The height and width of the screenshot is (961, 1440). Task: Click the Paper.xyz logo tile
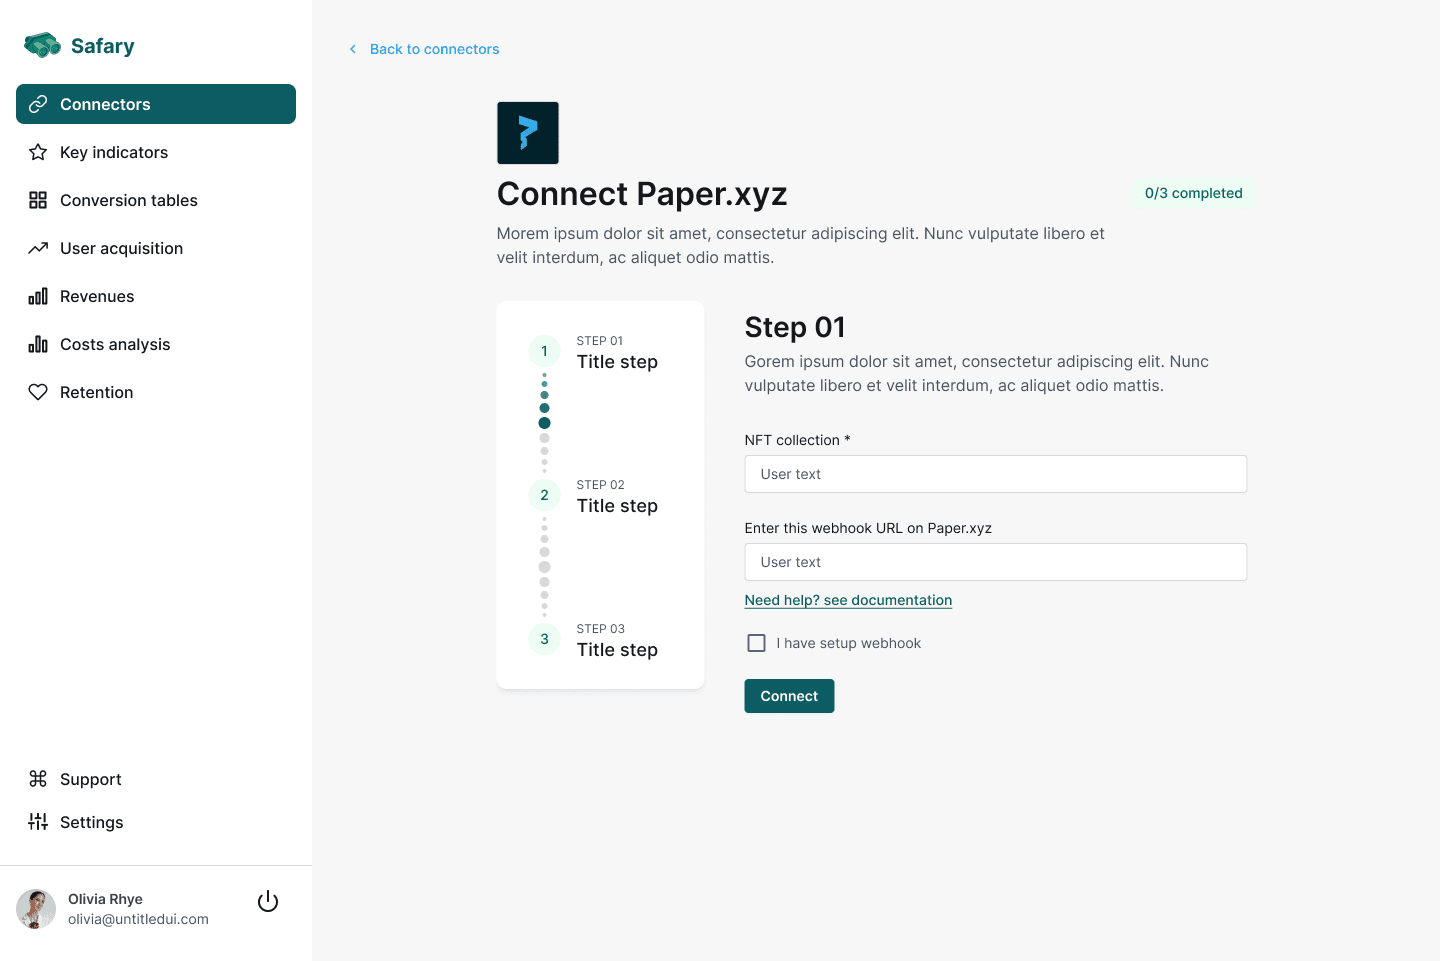click(x=528, y=133)
